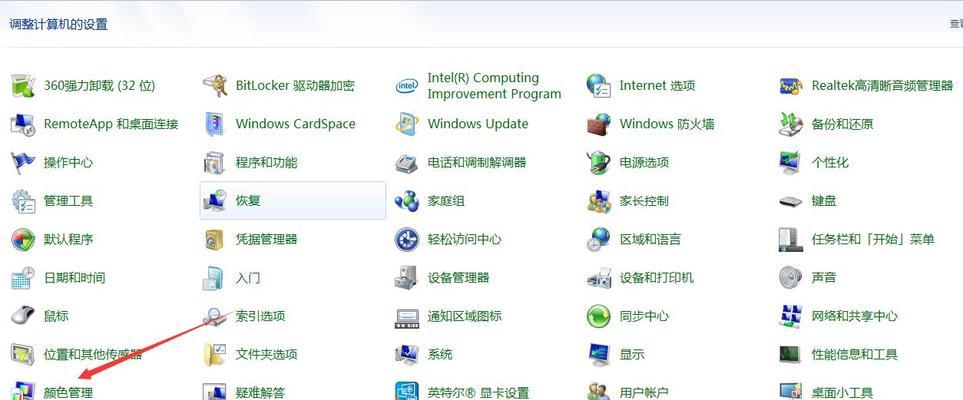Image resolution: width=963 pixels, height=400 pixels.
Task: Open the 性能信息和工具 icon
Action: click(791, 355)
